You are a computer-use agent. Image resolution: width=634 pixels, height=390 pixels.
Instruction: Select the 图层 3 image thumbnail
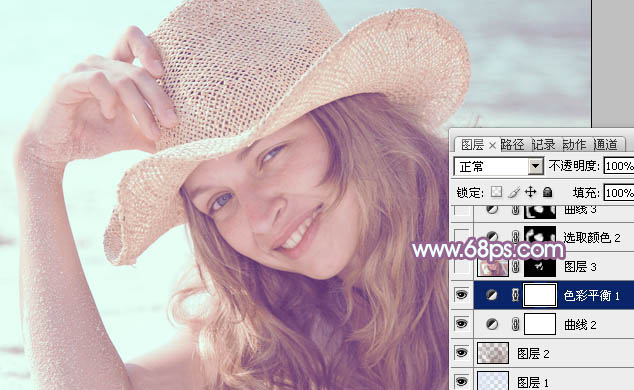(493, 267)
